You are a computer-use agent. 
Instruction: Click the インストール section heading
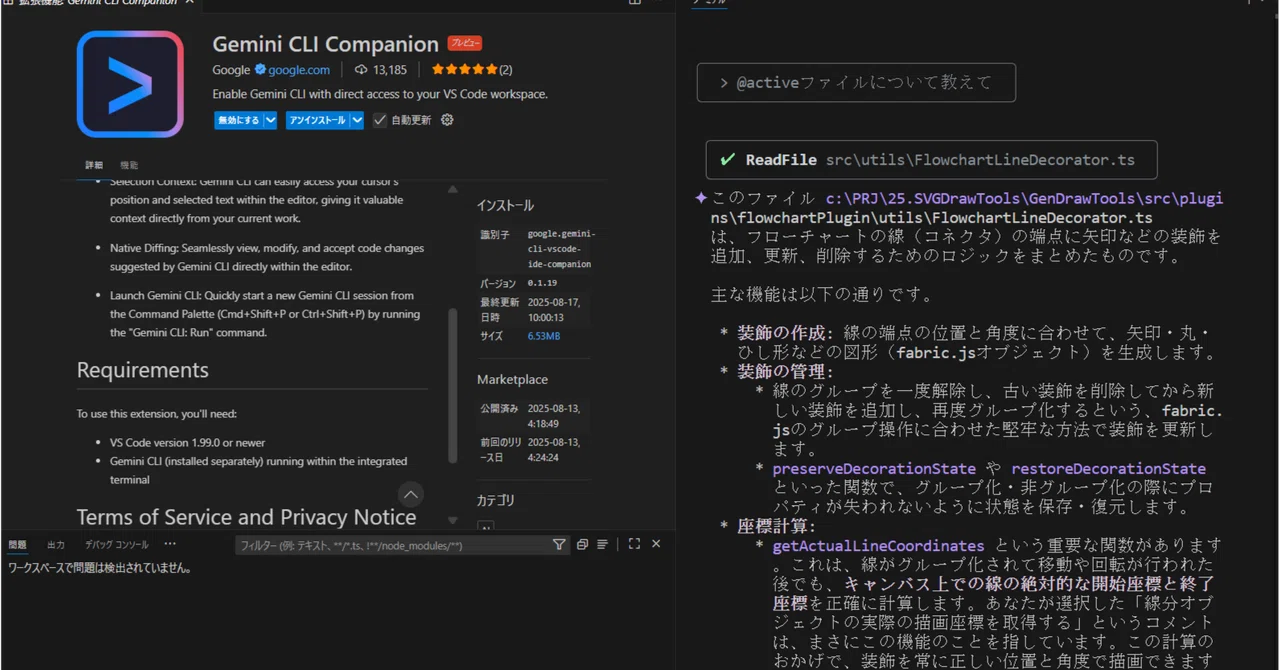[505, 205]
